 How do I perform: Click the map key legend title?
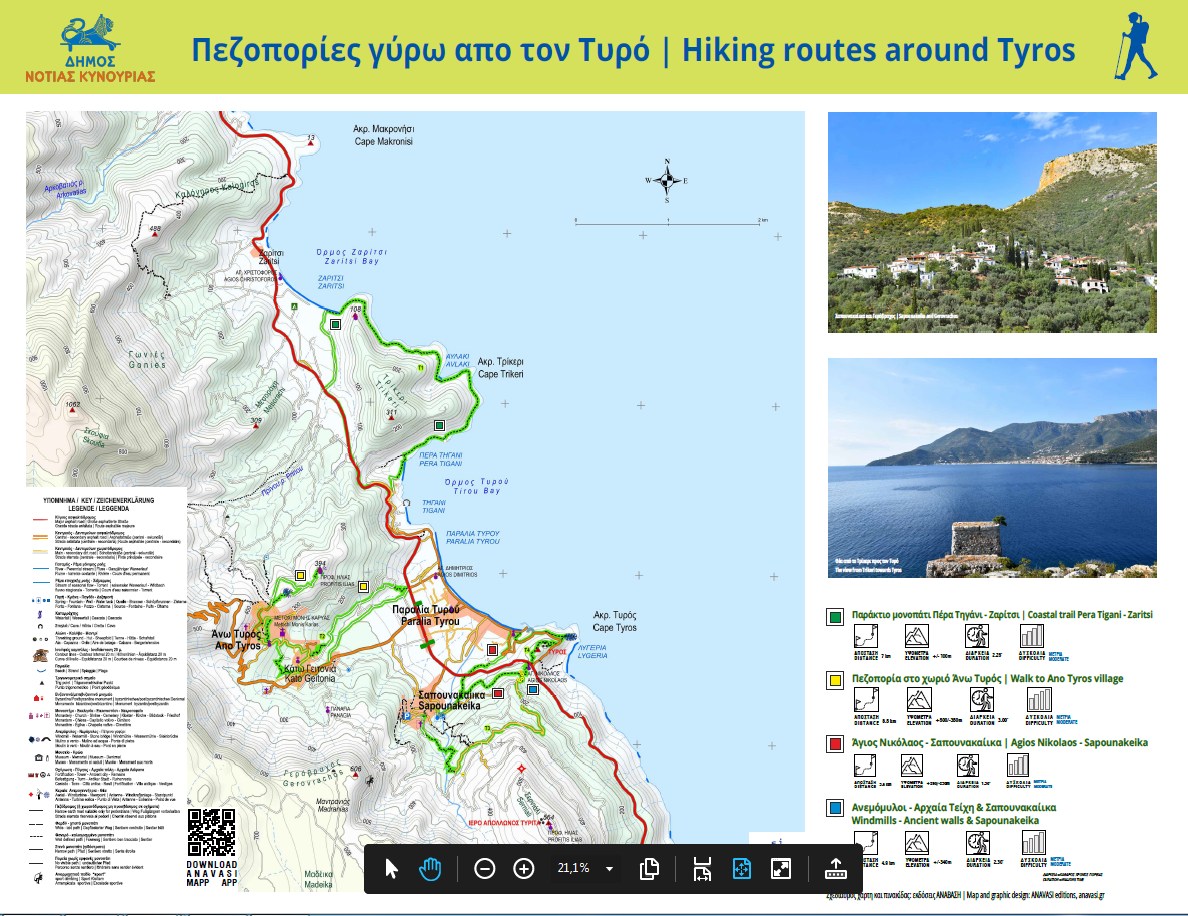click(98, 505)
